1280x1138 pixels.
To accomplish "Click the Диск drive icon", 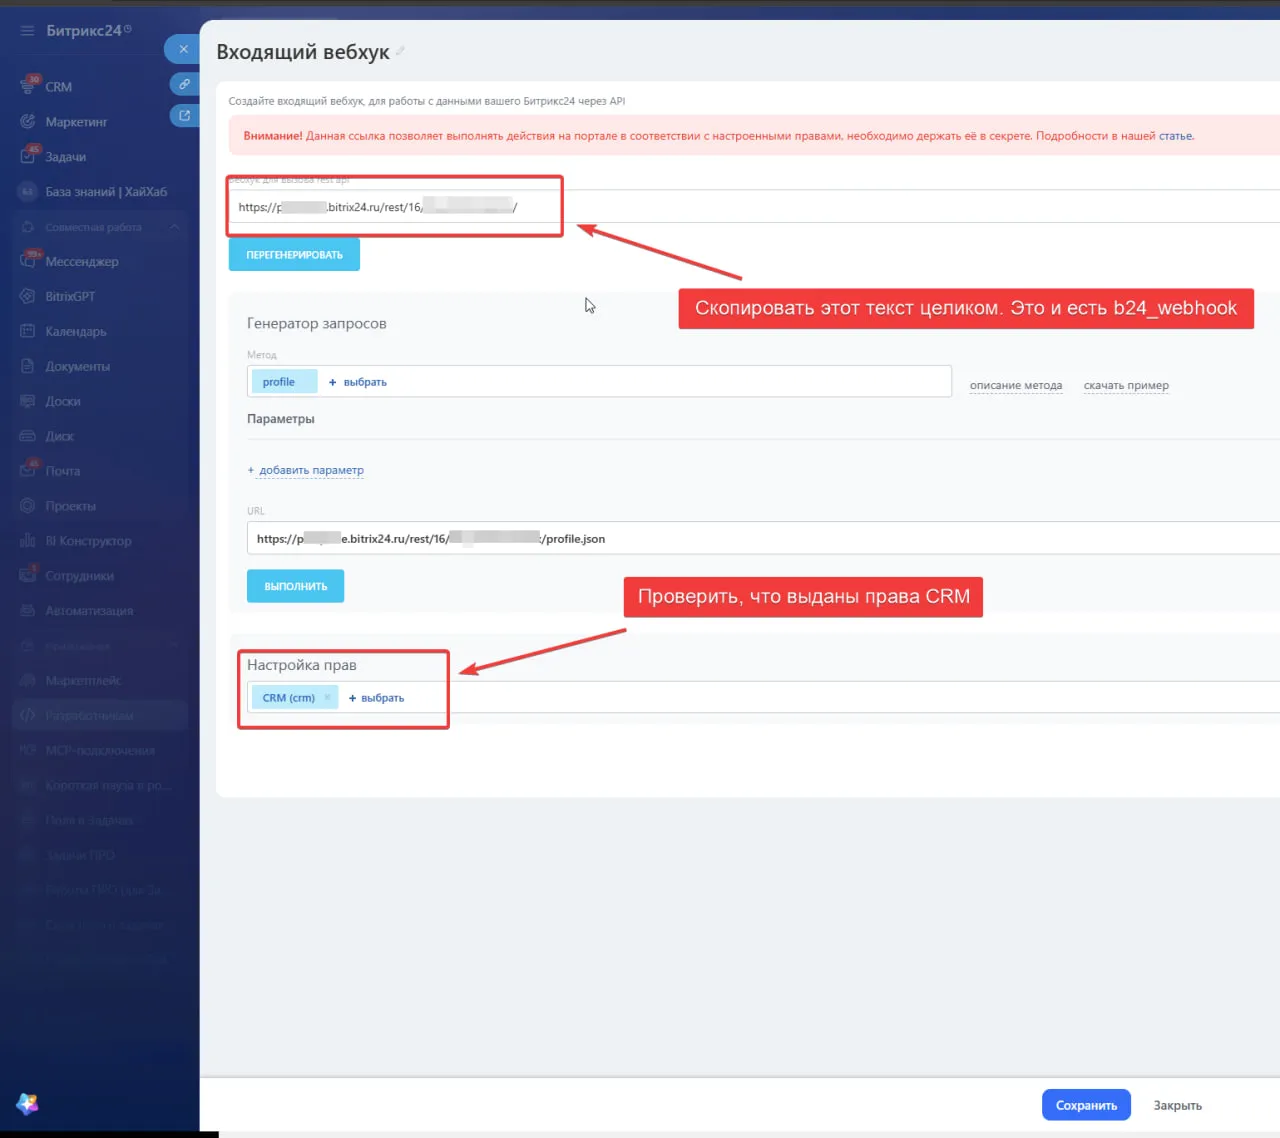I will (28, 436).
